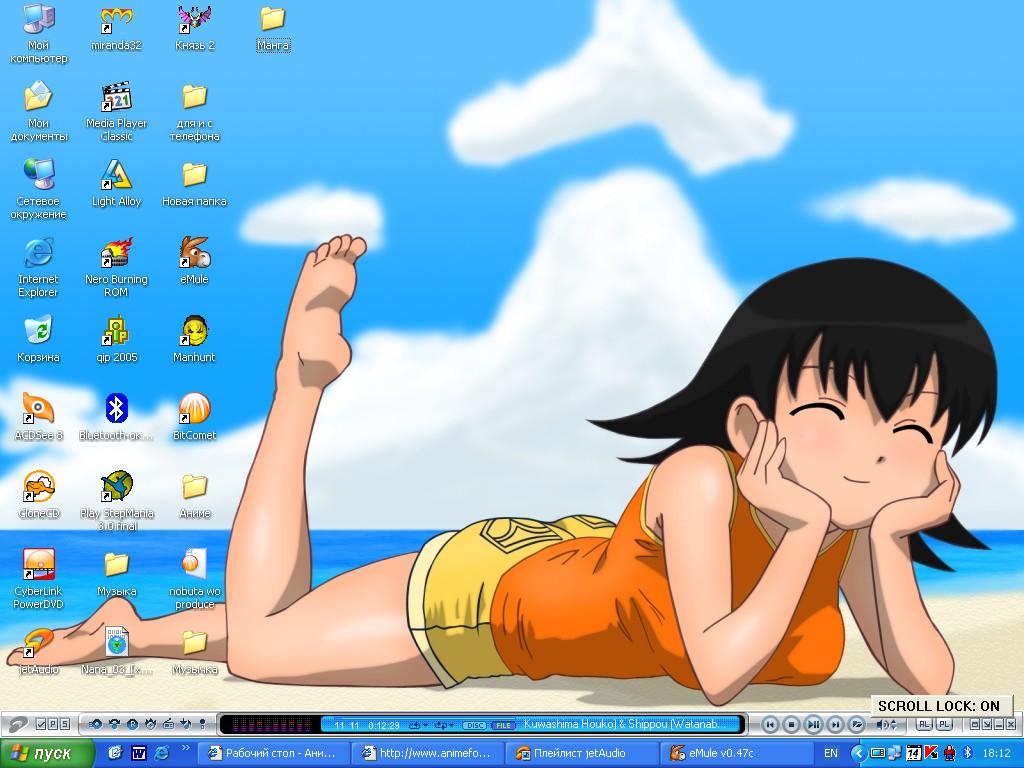Click the jetAudio music download icon
This screenshot has height=768, width=1024.
(x=185, y=724)
